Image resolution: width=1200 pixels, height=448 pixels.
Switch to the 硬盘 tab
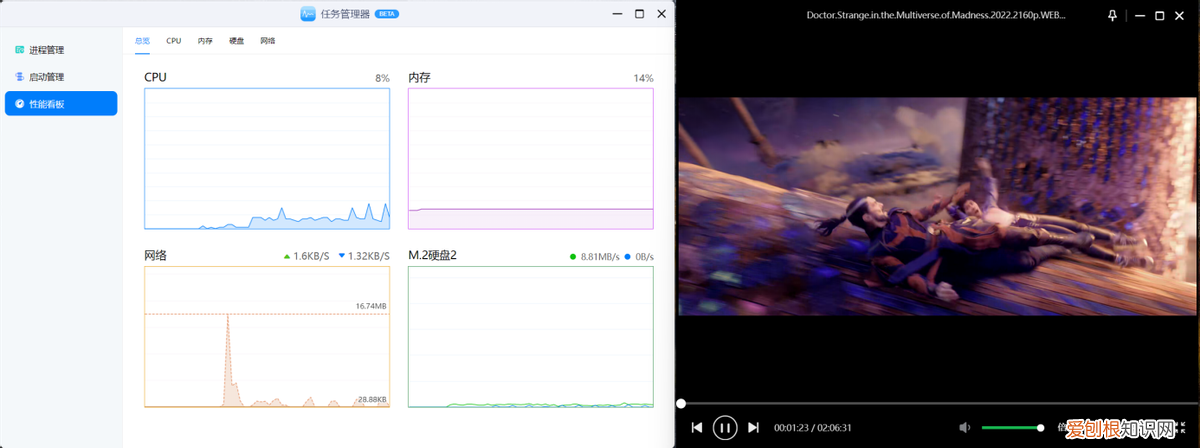coord(236,41)
